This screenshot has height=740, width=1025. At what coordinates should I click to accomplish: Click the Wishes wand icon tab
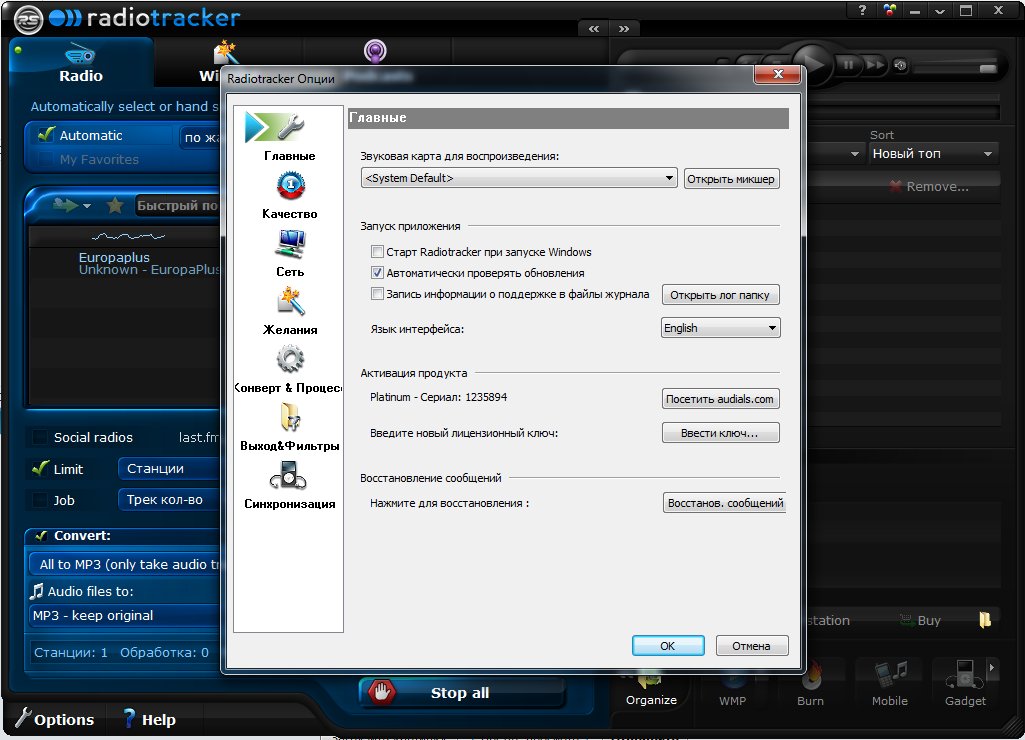(225, 52)
